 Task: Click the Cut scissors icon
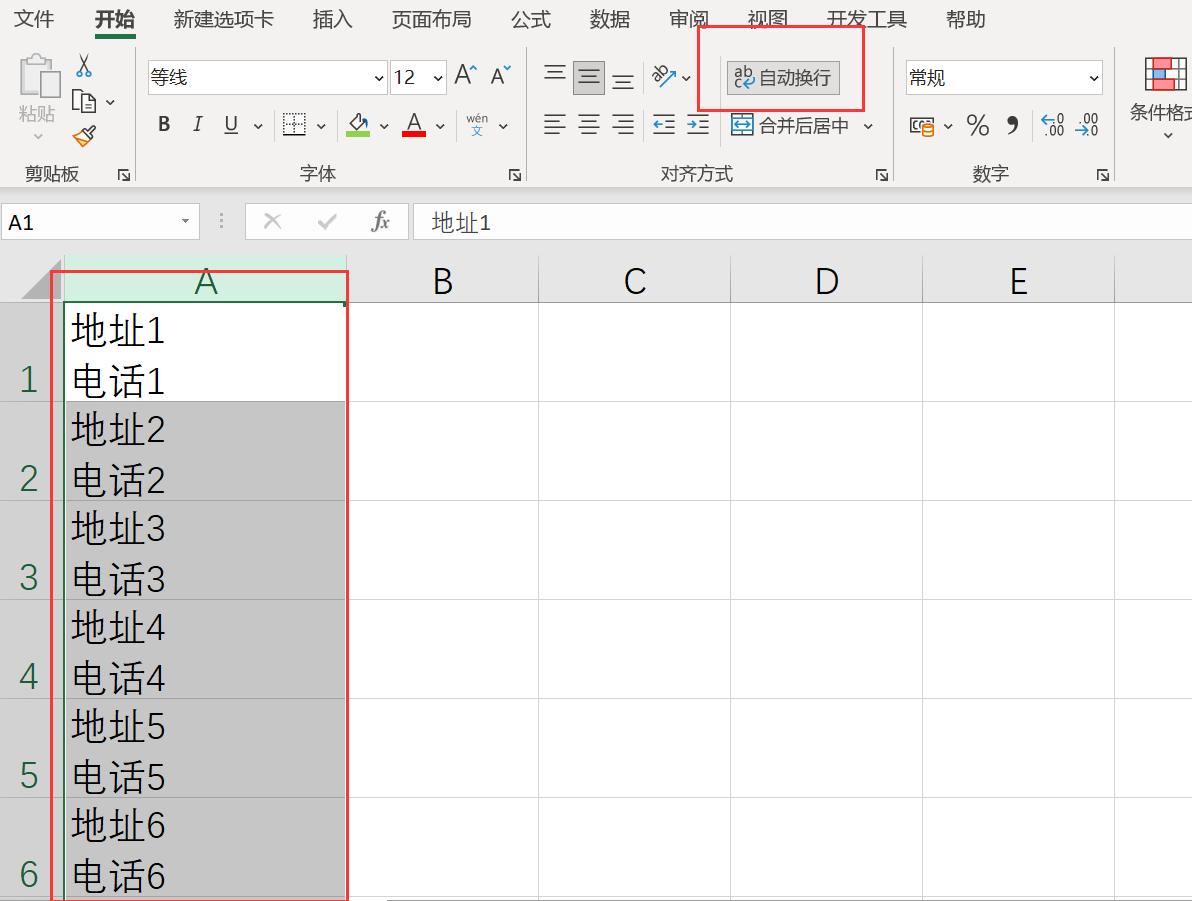84,66
